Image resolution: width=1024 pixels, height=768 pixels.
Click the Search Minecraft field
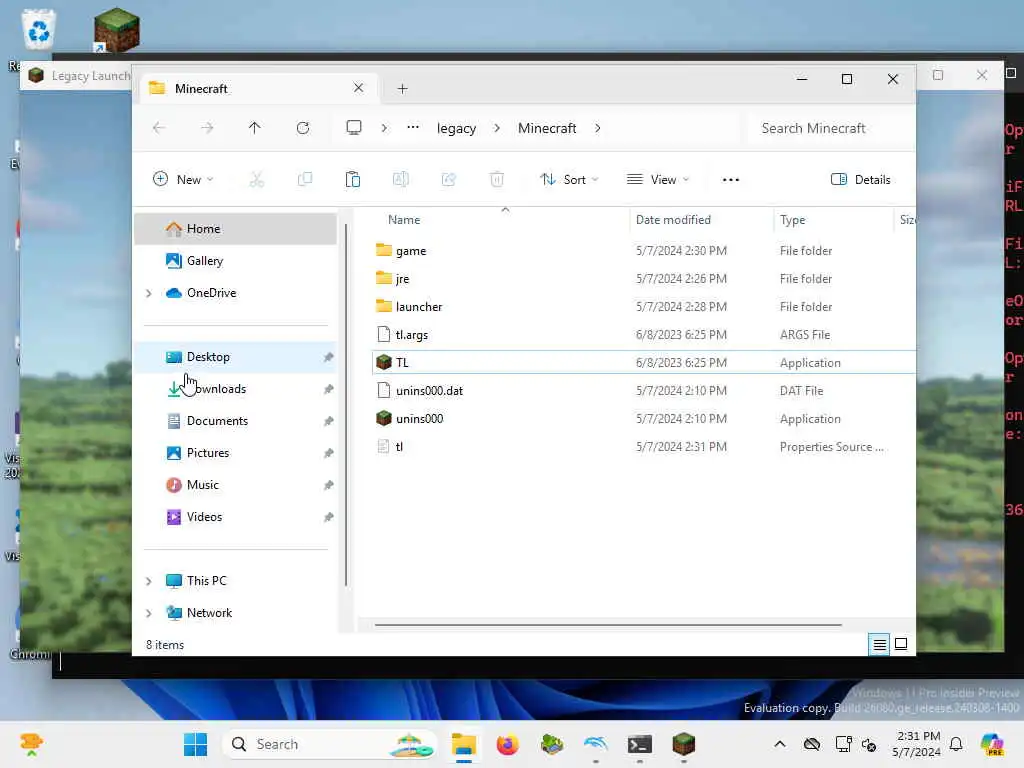[x=829, y=128]
